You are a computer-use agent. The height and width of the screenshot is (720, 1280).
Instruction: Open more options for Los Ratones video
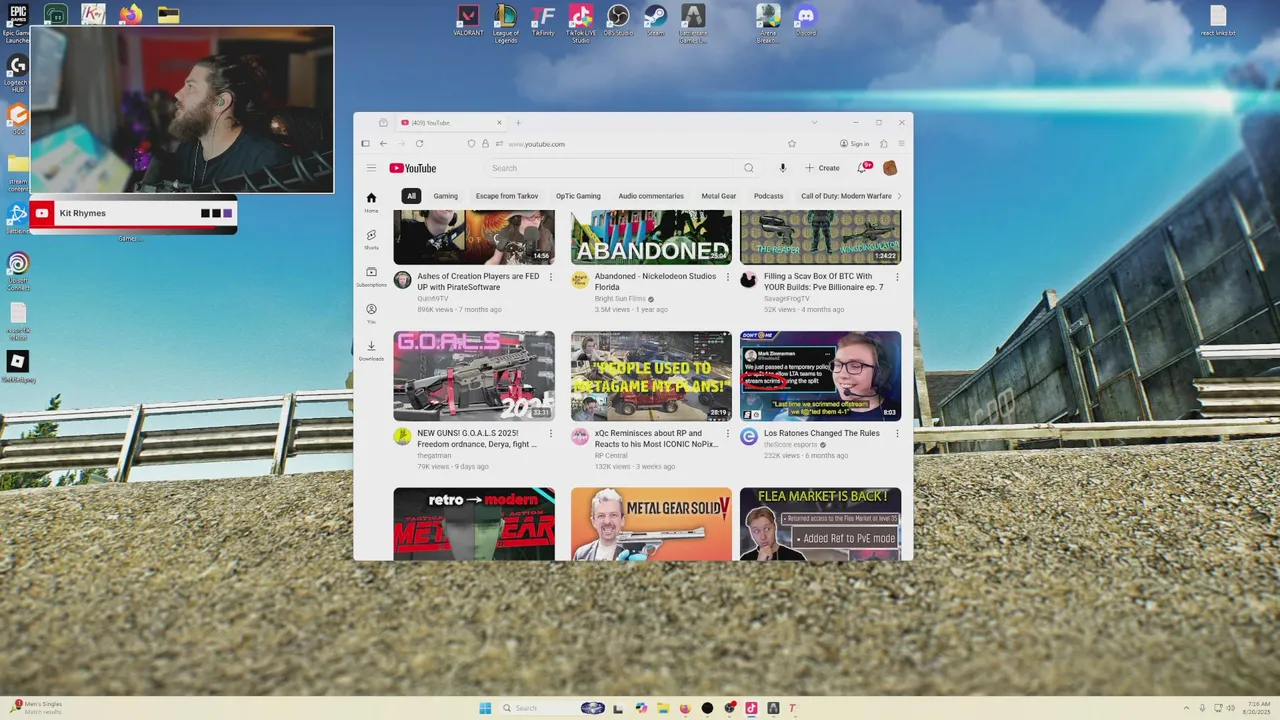pyautogui.click(x=897, y=434)
